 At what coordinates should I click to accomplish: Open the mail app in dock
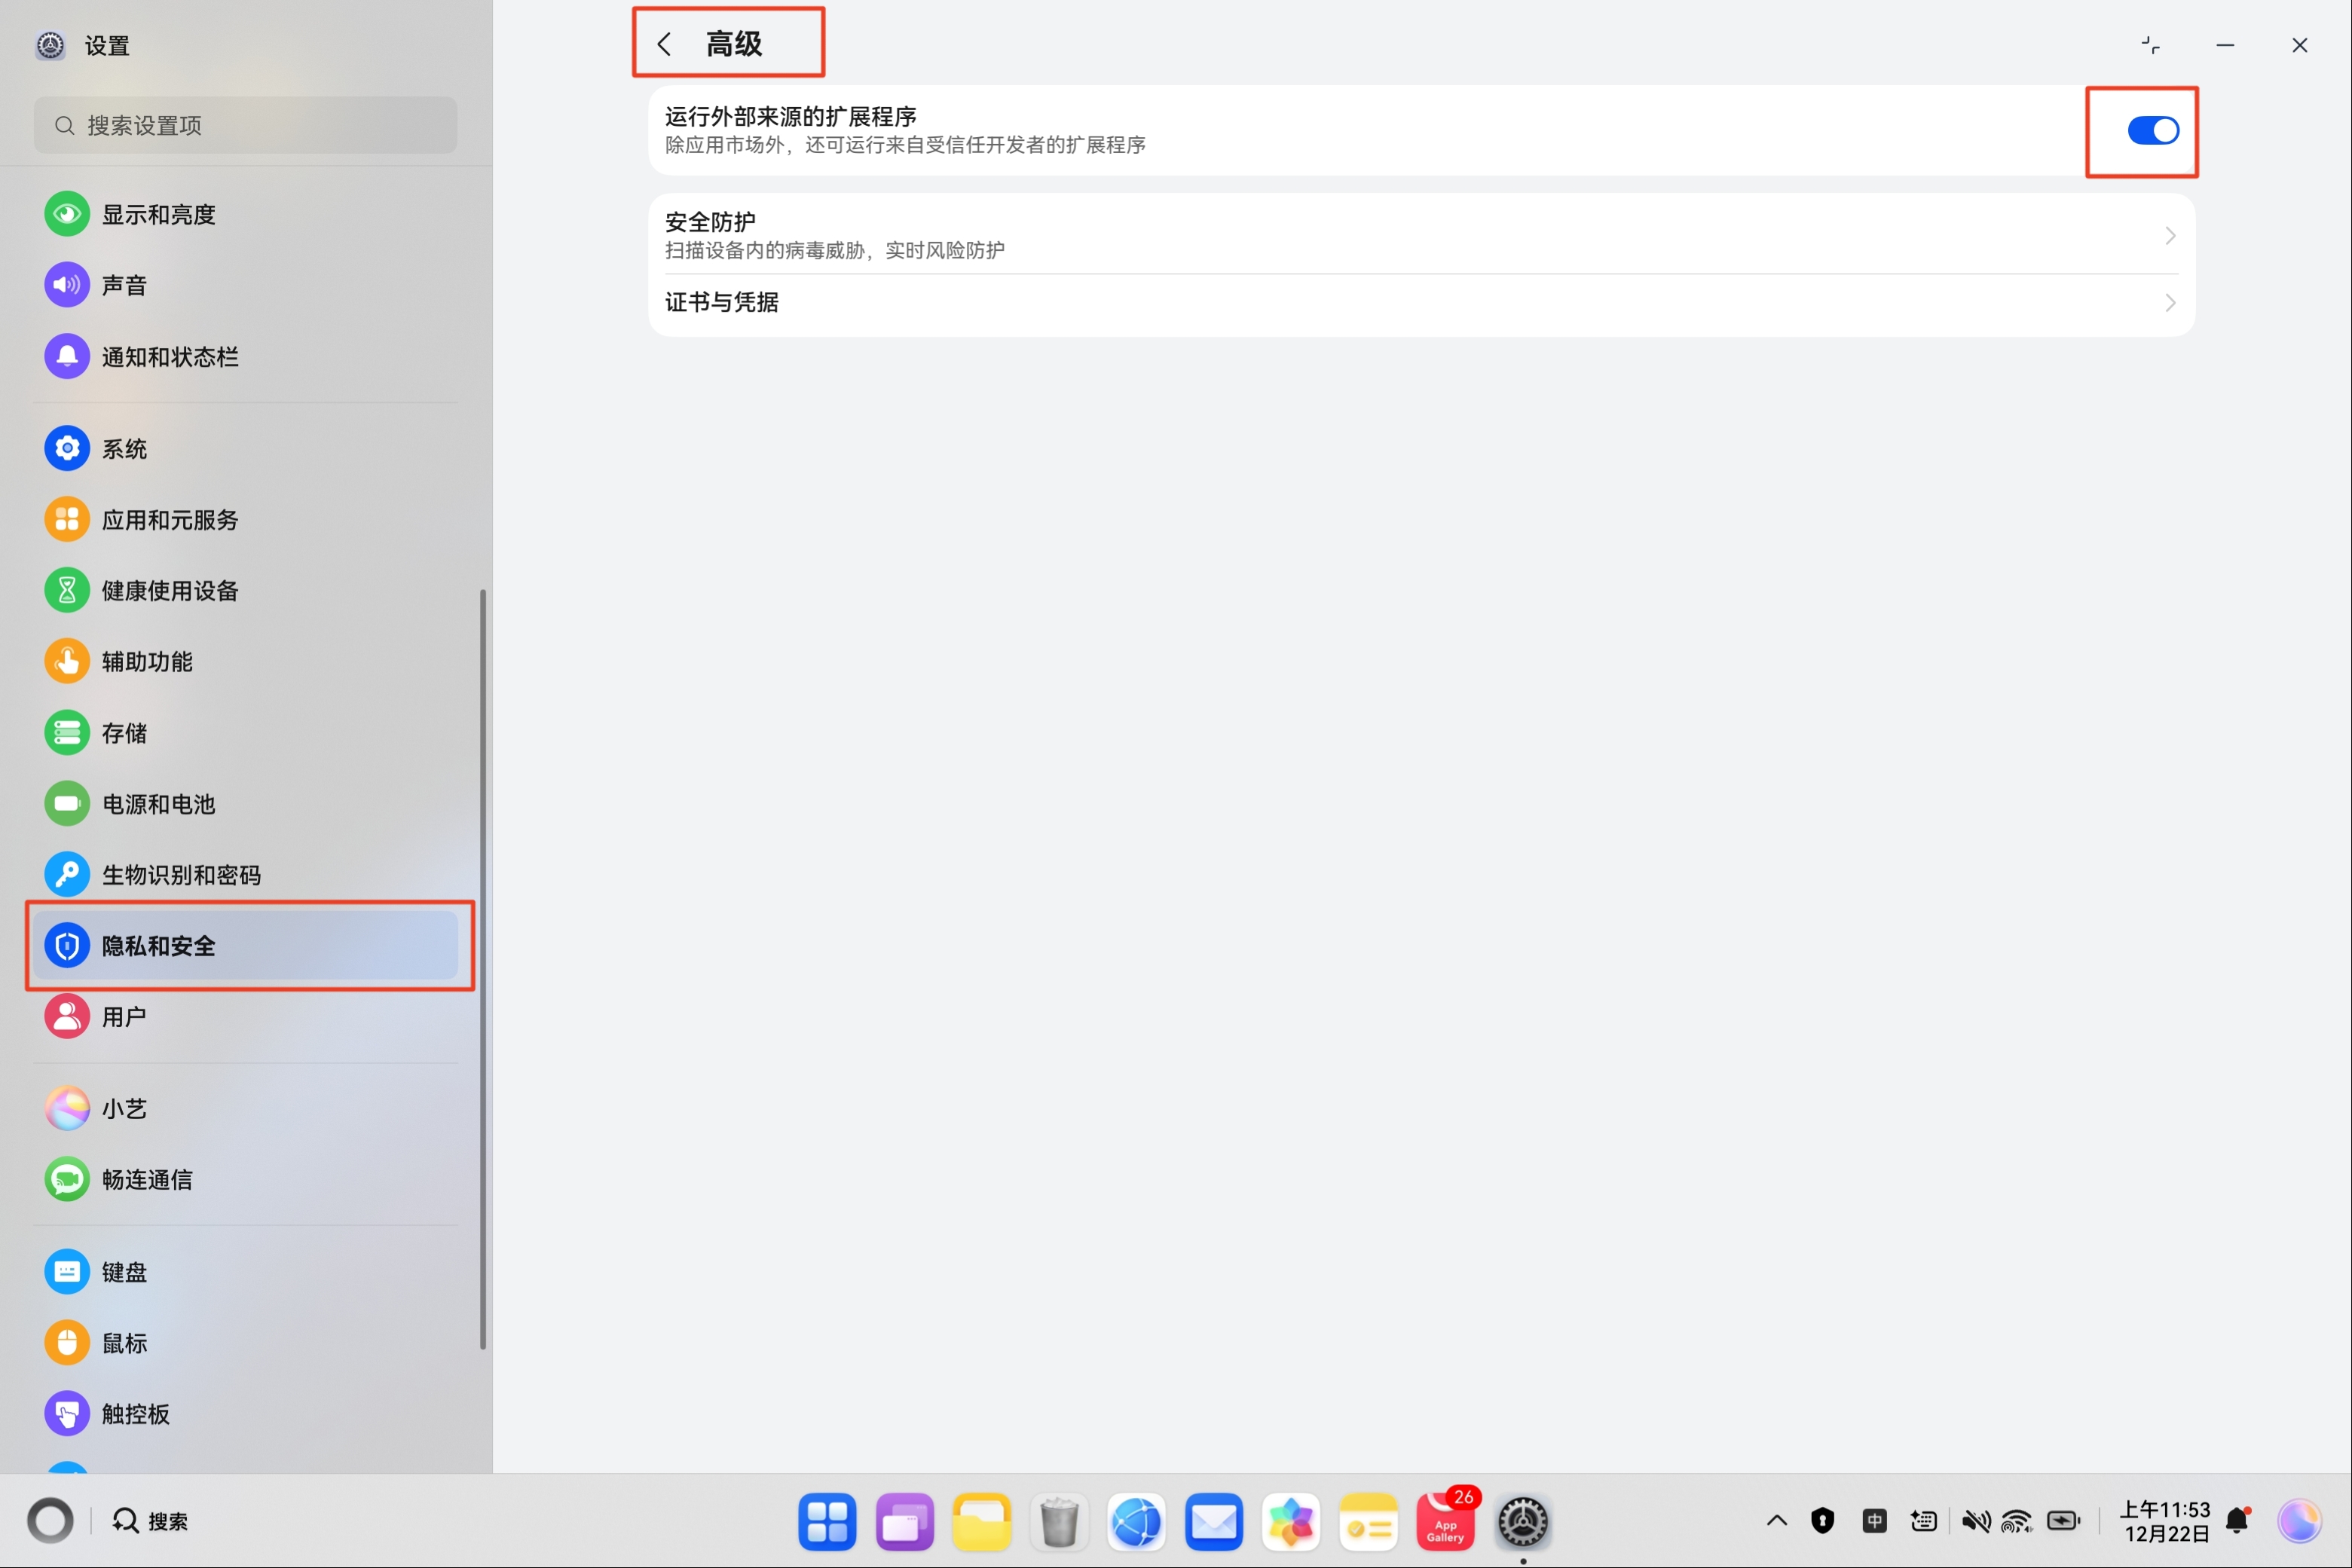(x=1213, y=1523)
